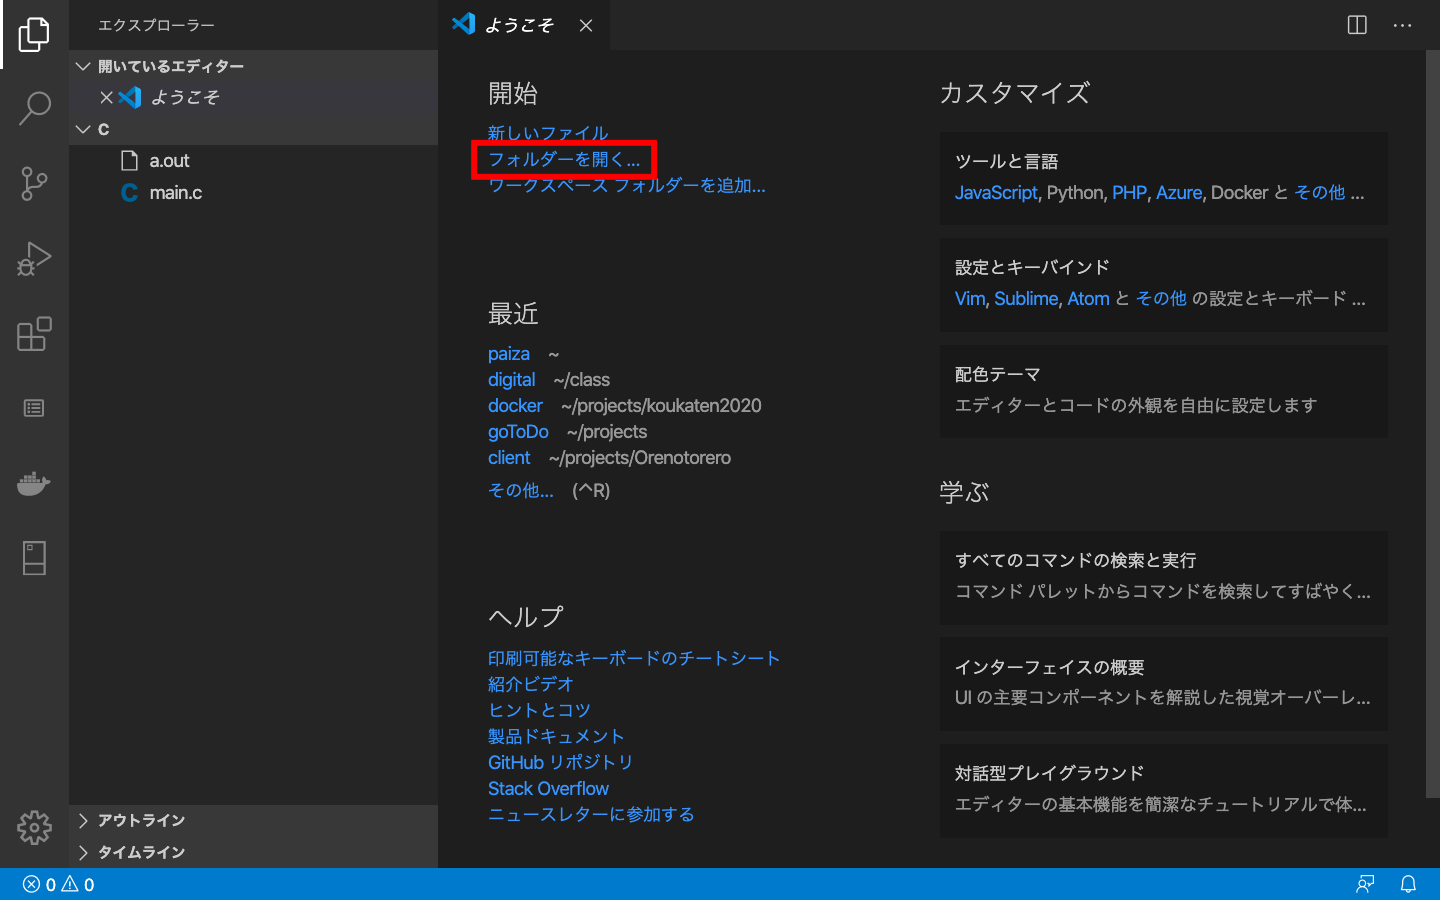Open the Source Control view
The height and width of the screenshot is (900, 1440).
click(x=34, y=183)
